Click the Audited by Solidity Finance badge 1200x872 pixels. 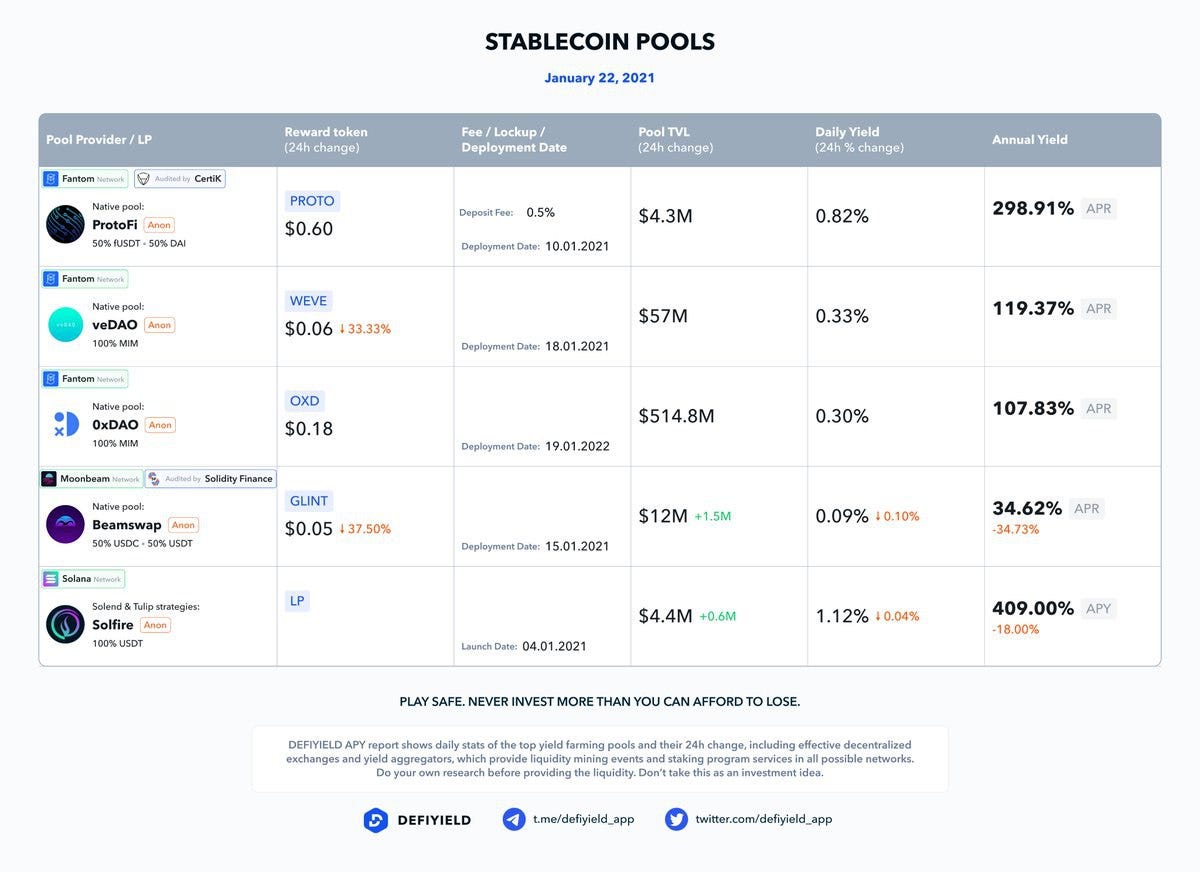pyautogui.click(x=211, y=479)
